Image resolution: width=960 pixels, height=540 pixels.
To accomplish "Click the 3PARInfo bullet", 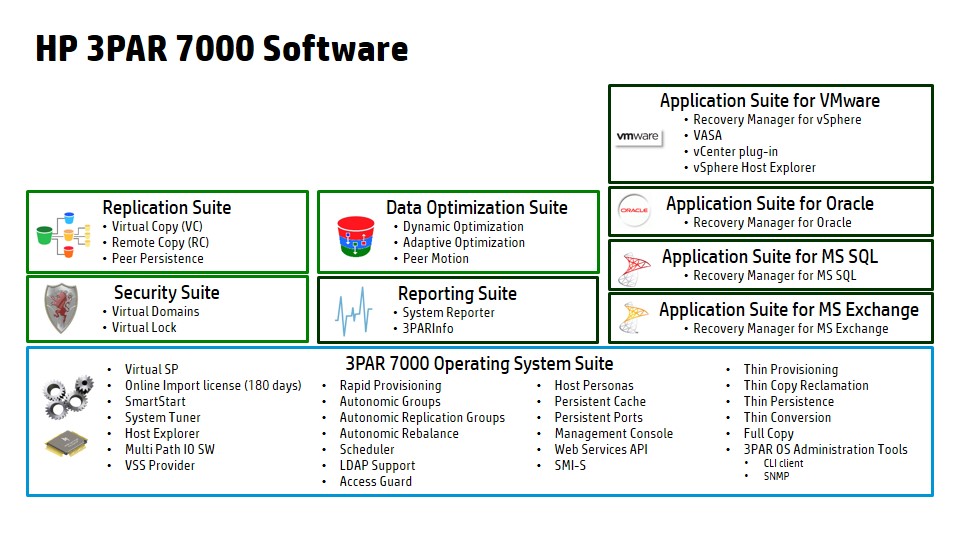I will point(428,328).
